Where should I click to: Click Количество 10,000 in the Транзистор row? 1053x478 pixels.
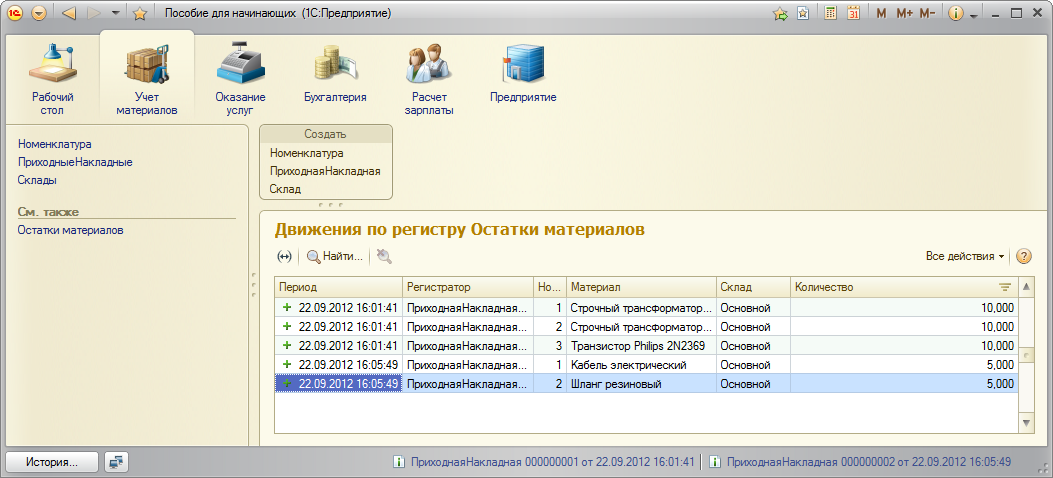(903, 345)
